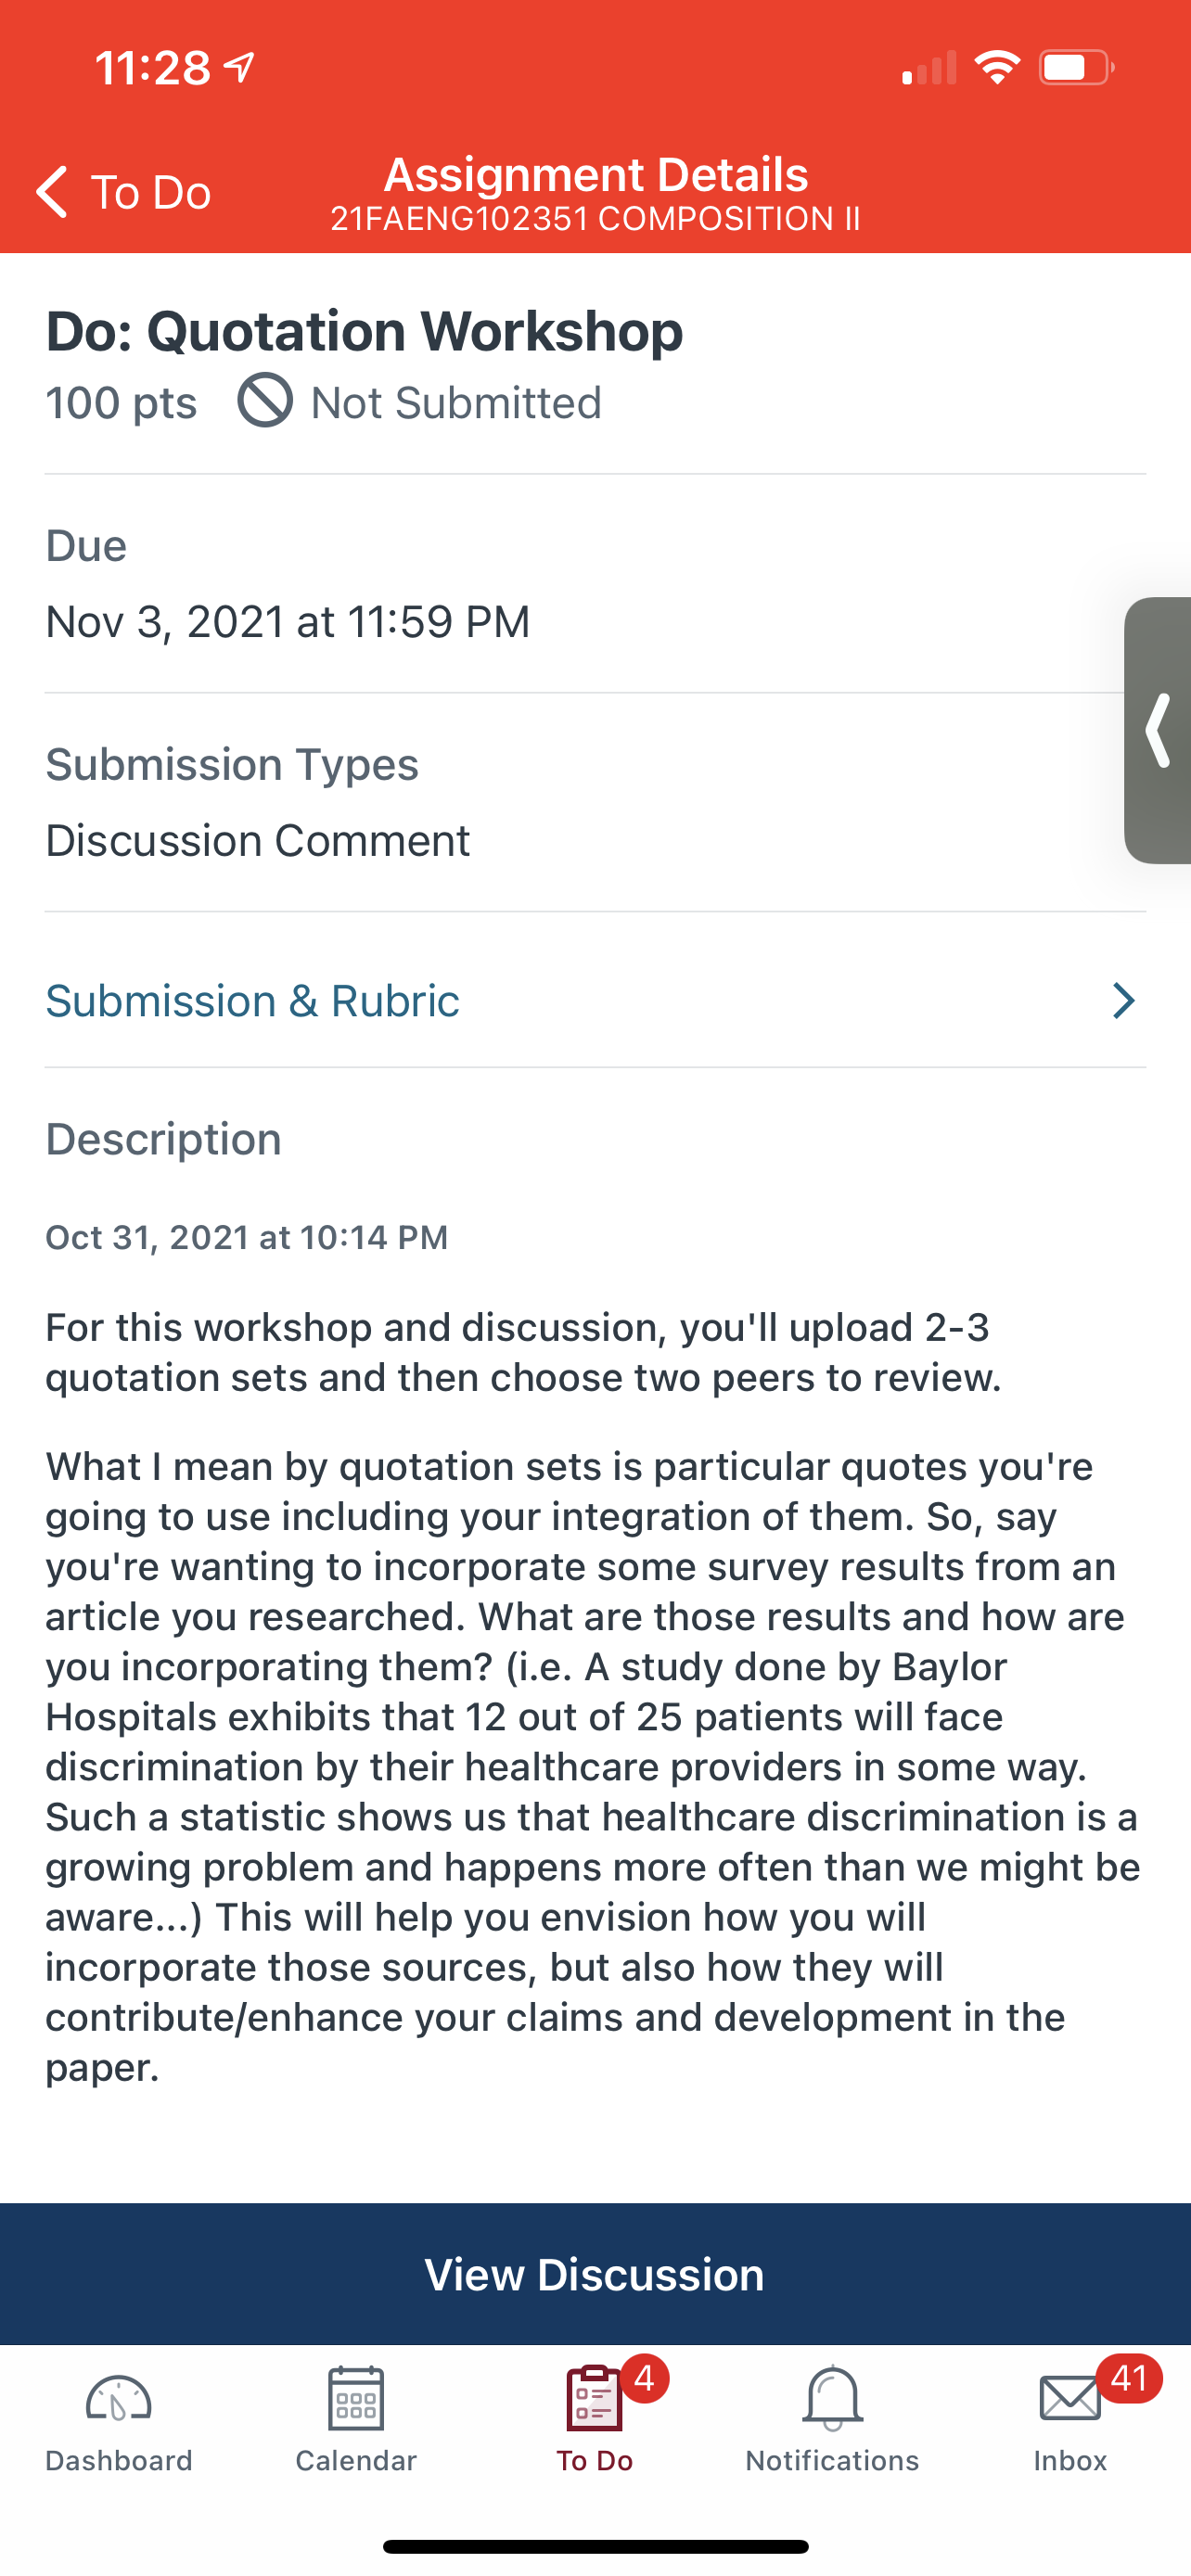Select the To Do clipboard icon
Screen dimensions: 1191x2576
[594, 2398]
